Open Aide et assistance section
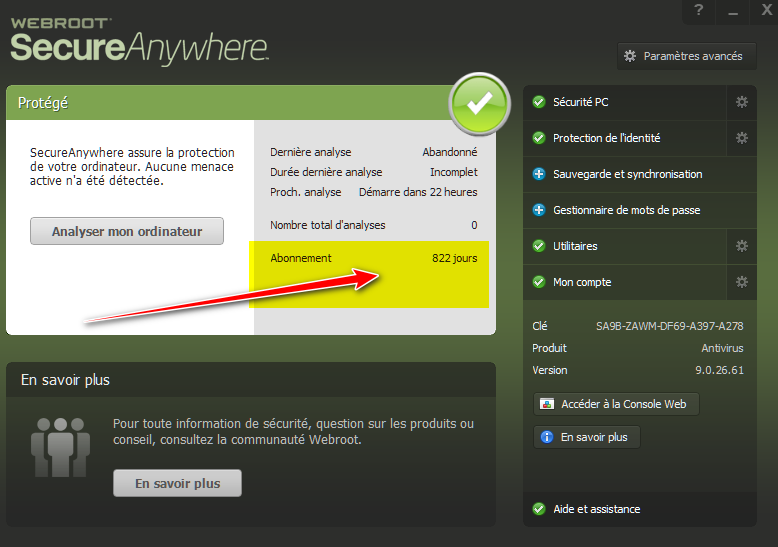The image size is (778, 547). pos(640,509)
